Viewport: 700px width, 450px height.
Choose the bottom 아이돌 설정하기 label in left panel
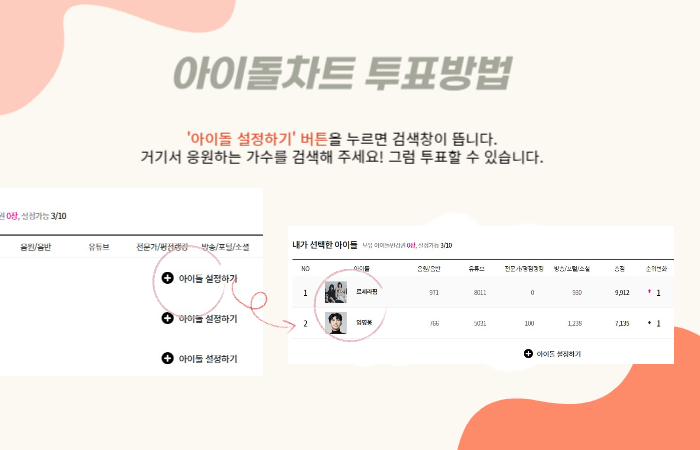click(x=208, y=358)
